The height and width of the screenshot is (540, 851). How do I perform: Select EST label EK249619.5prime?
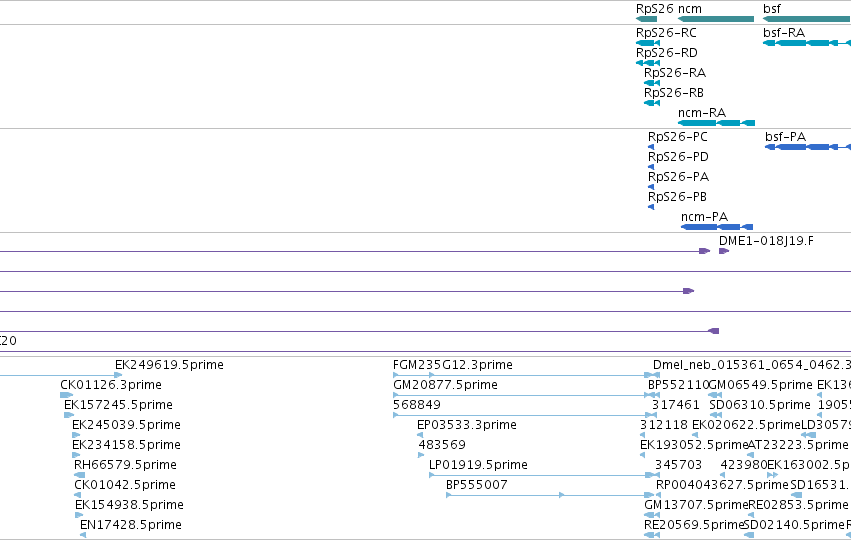pyautogui.click(x=169, y=365)
